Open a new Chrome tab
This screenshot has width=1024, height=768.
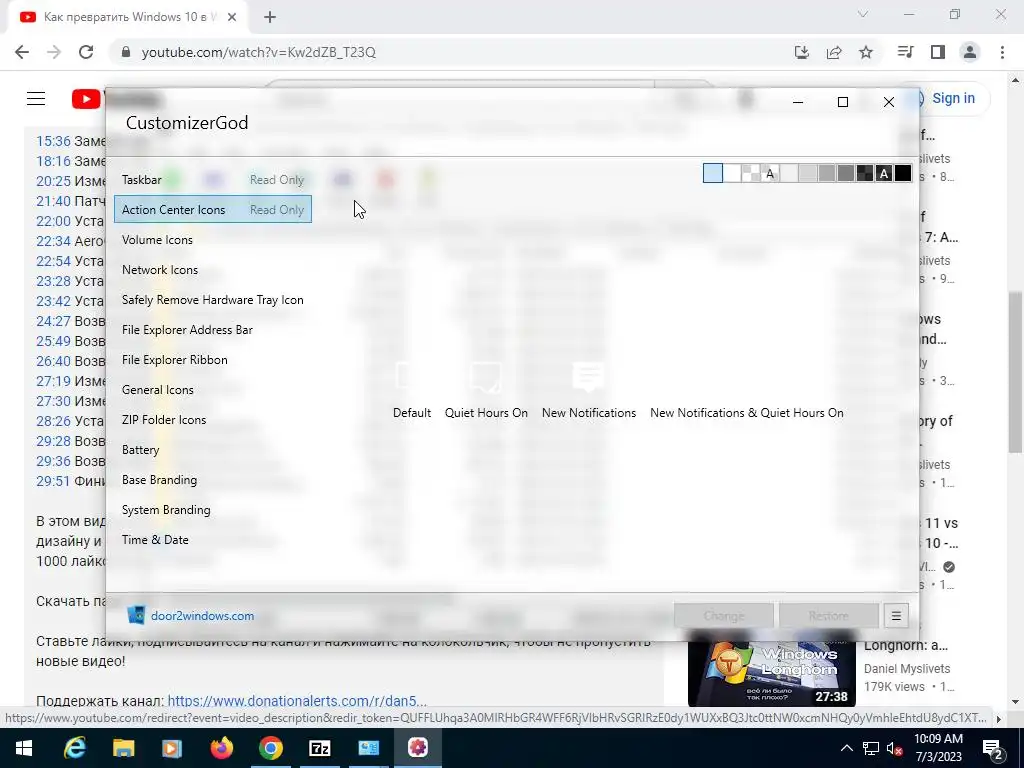point(270,17)
